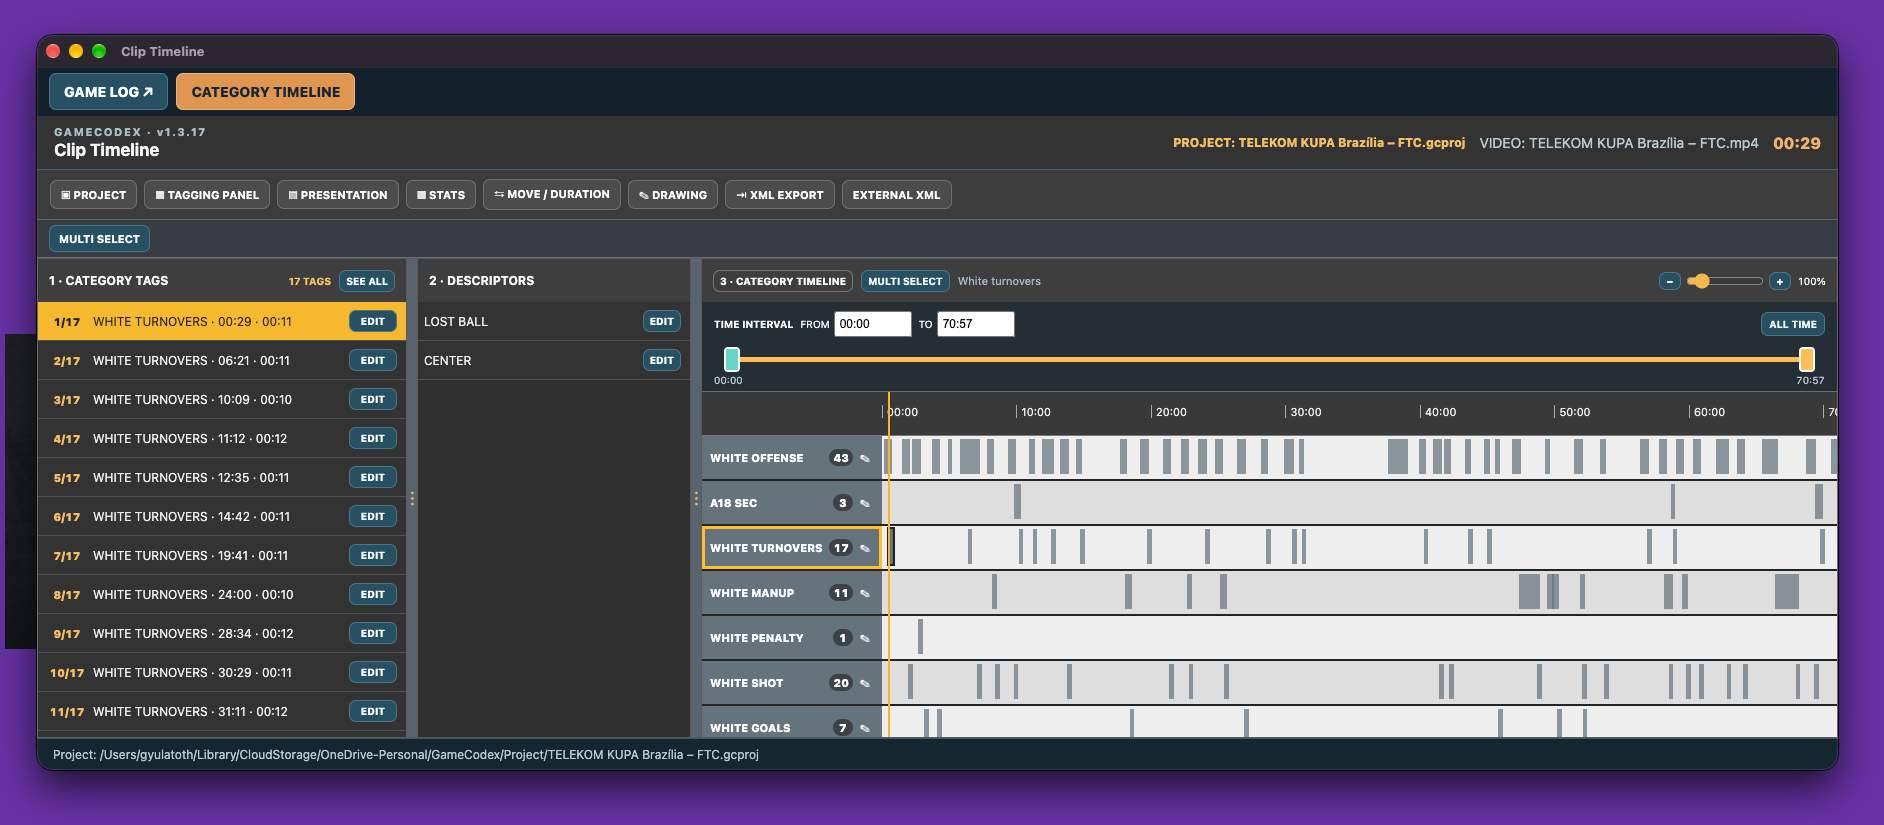Click pencil icon on A18 SEC row
The height and width of the screenshot is (825, 1884).
(865, 503)
